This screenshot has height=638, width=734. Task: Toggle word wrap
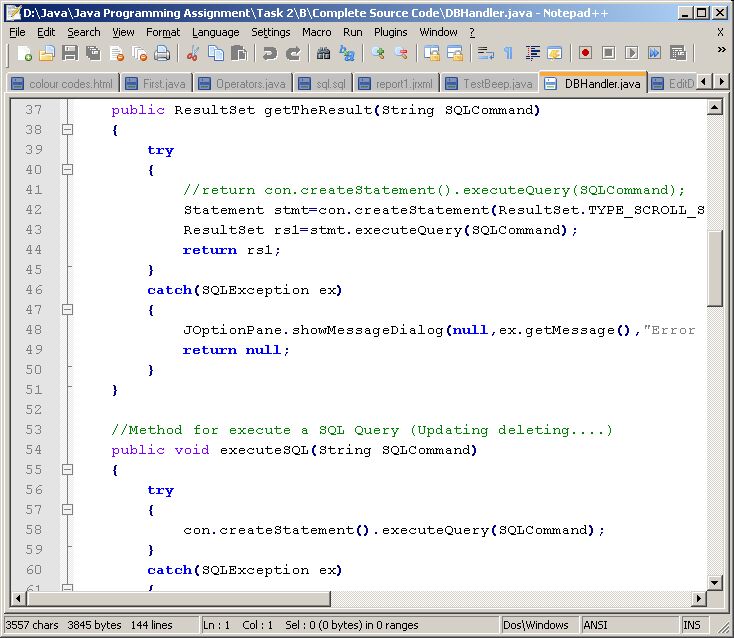tap(485, 53)
